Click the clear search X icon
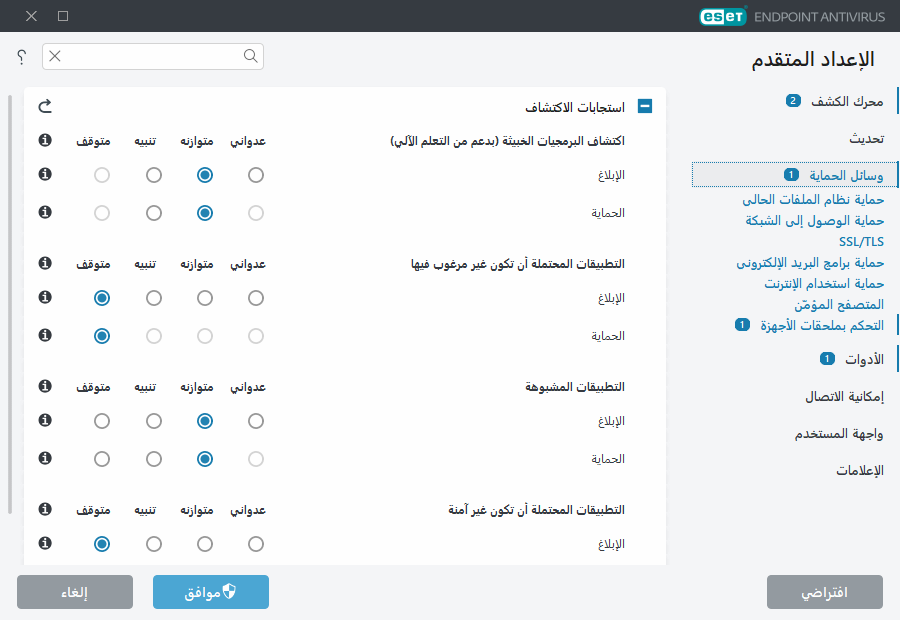This screenshot has width=900, height=620. [55, 57]
